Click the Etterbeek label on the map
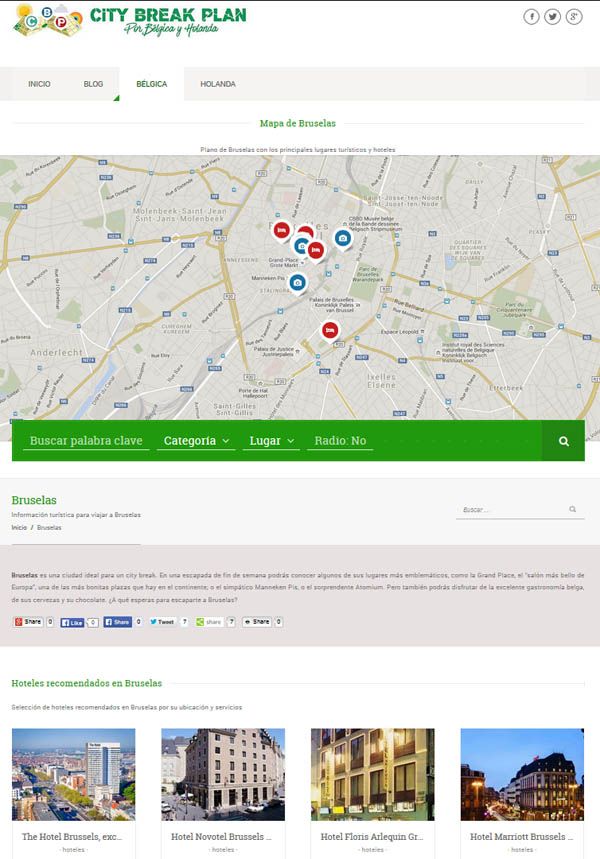600x859 pixels. click(x=506, y=387)
